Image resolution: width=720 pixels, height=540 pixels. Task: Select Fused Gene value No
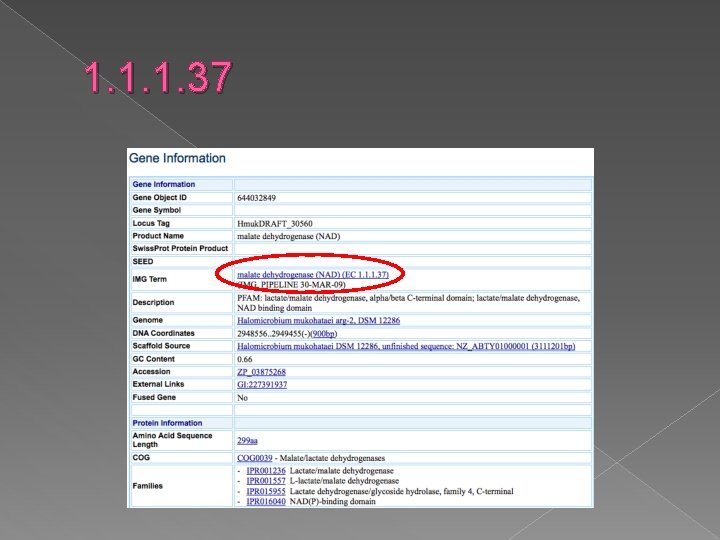coord(242,398)
